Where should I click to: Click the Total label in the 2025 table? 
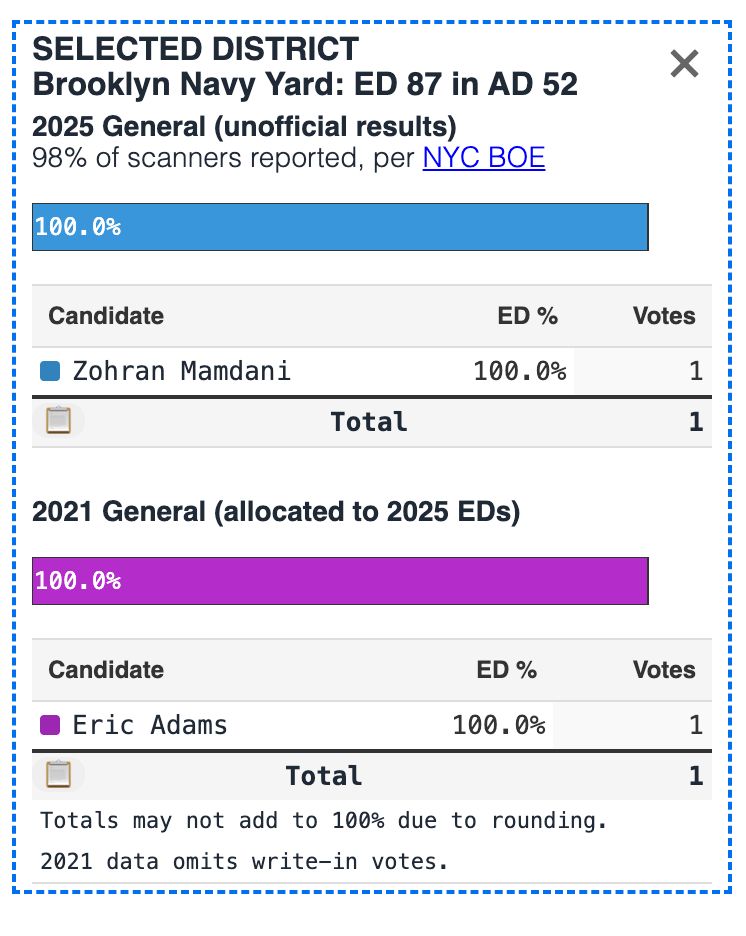coord(369,422)
